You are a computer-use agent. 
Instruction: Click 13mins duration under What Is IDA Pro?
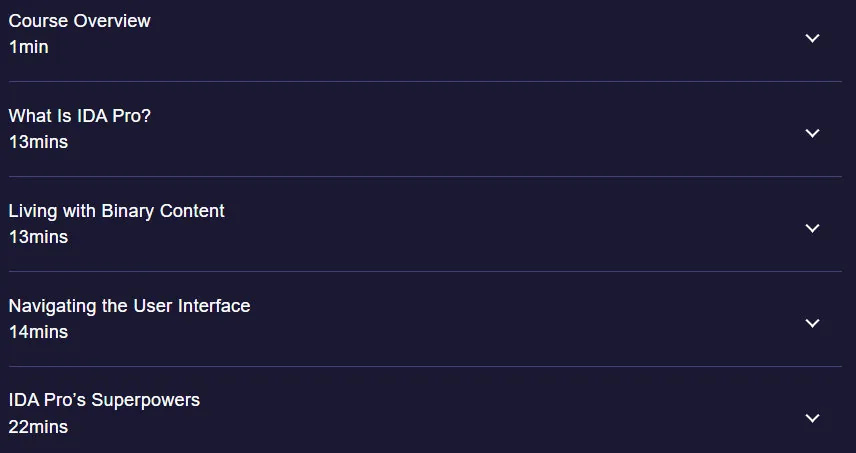38,142
